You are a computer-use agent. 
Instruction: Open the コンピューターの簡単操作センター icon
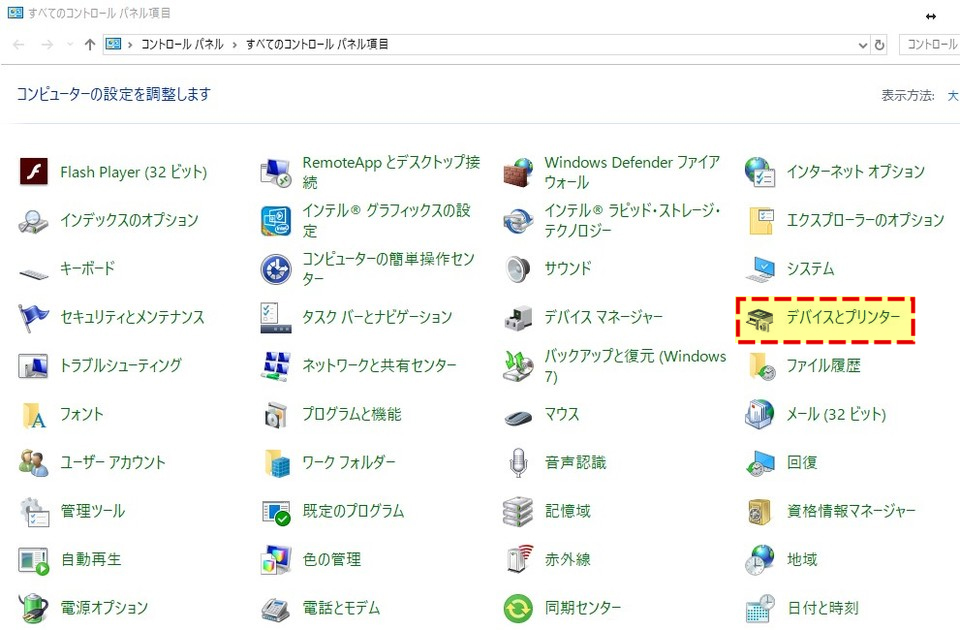(276, 269)
